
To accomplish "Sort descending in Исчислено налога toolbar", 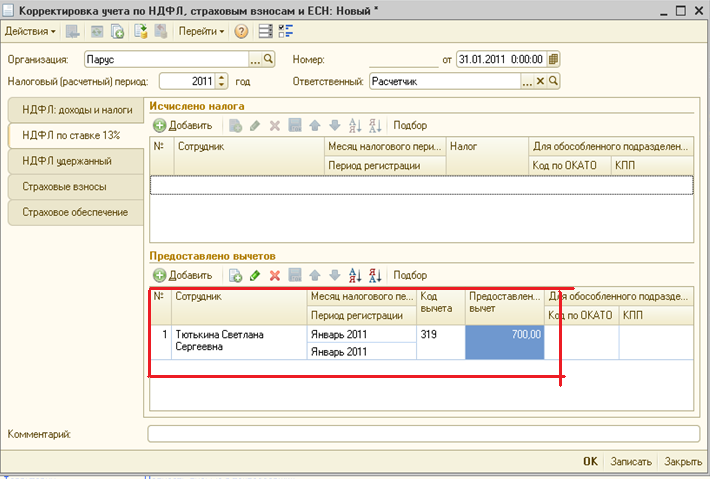I will click(x=375, y=125).
